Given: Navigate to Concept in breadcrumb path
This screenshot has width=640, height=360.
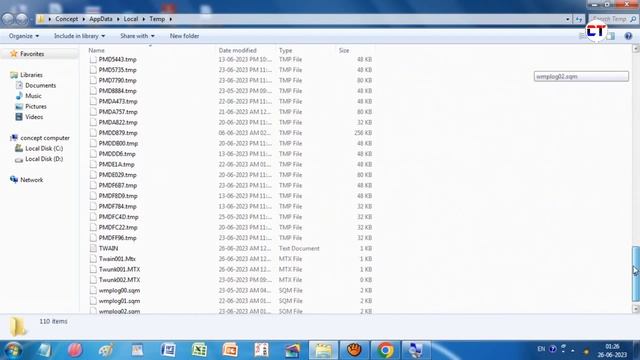Looking at the screenshot, I should (67, 19).
